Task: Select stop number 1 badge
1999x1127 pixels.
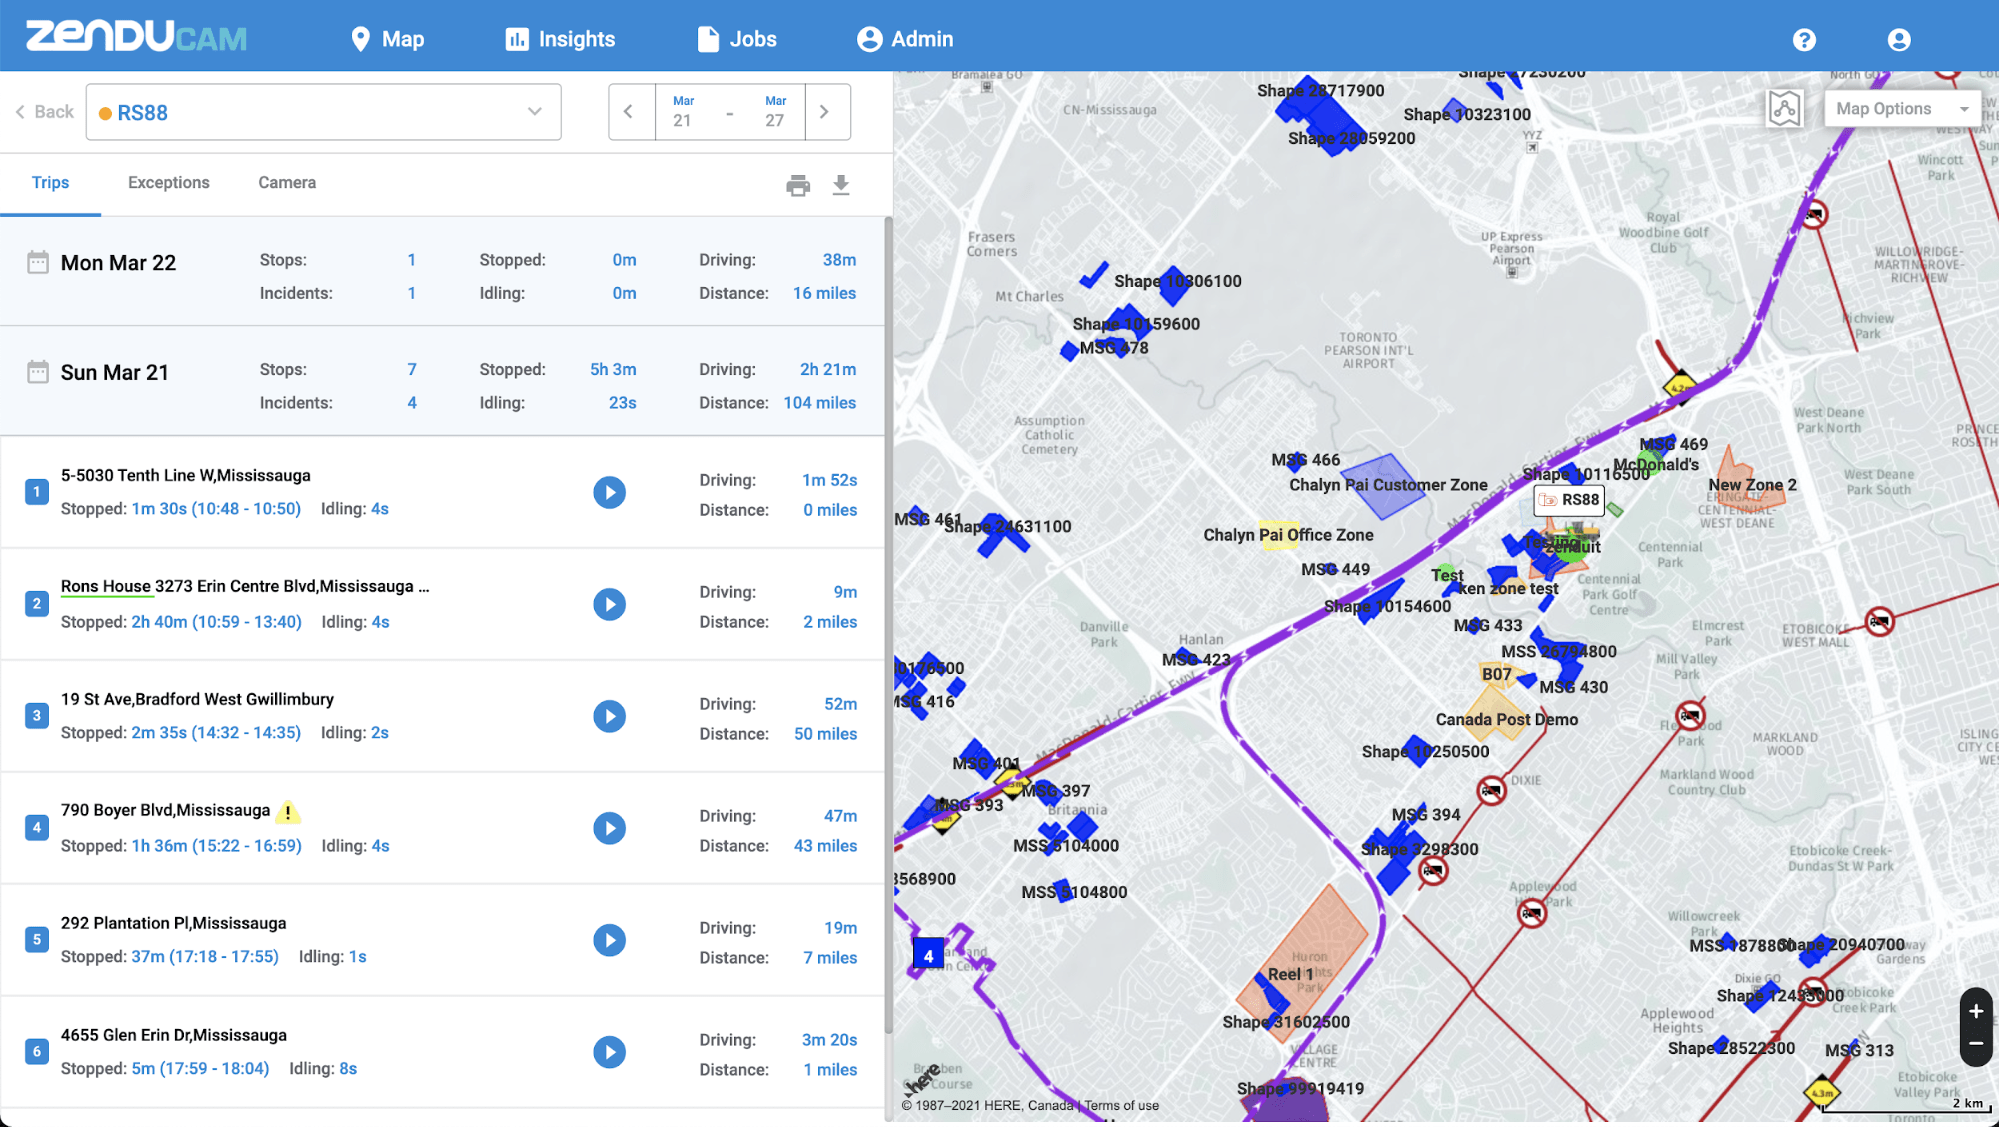Action: tap(37, 492)
